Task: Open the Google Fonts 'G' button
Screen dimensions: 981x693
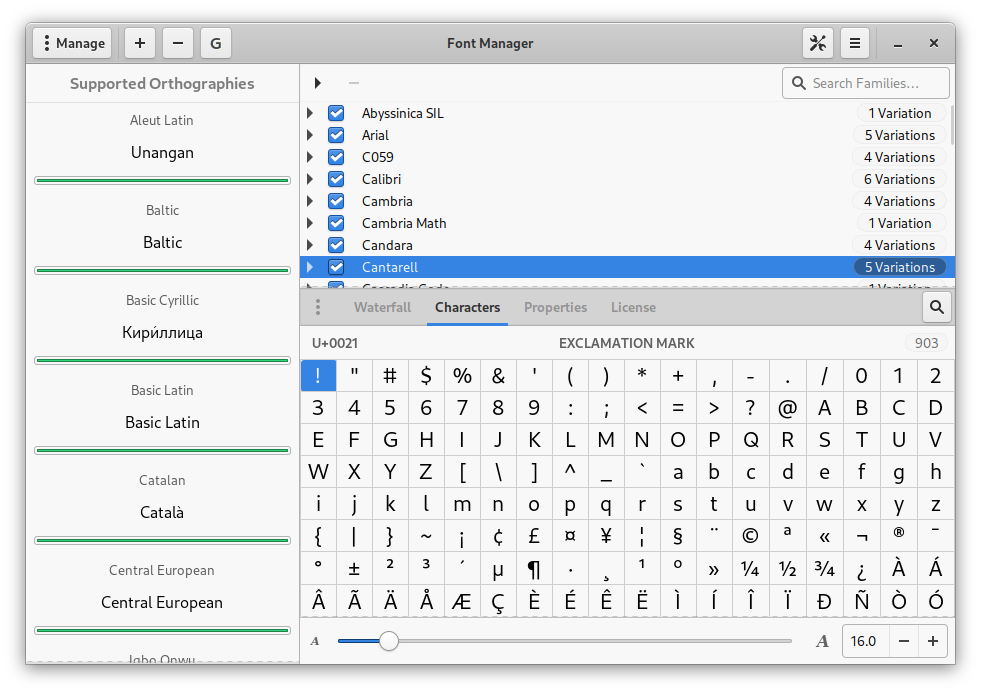Action: pyautogui.click(x=216, y=43)
